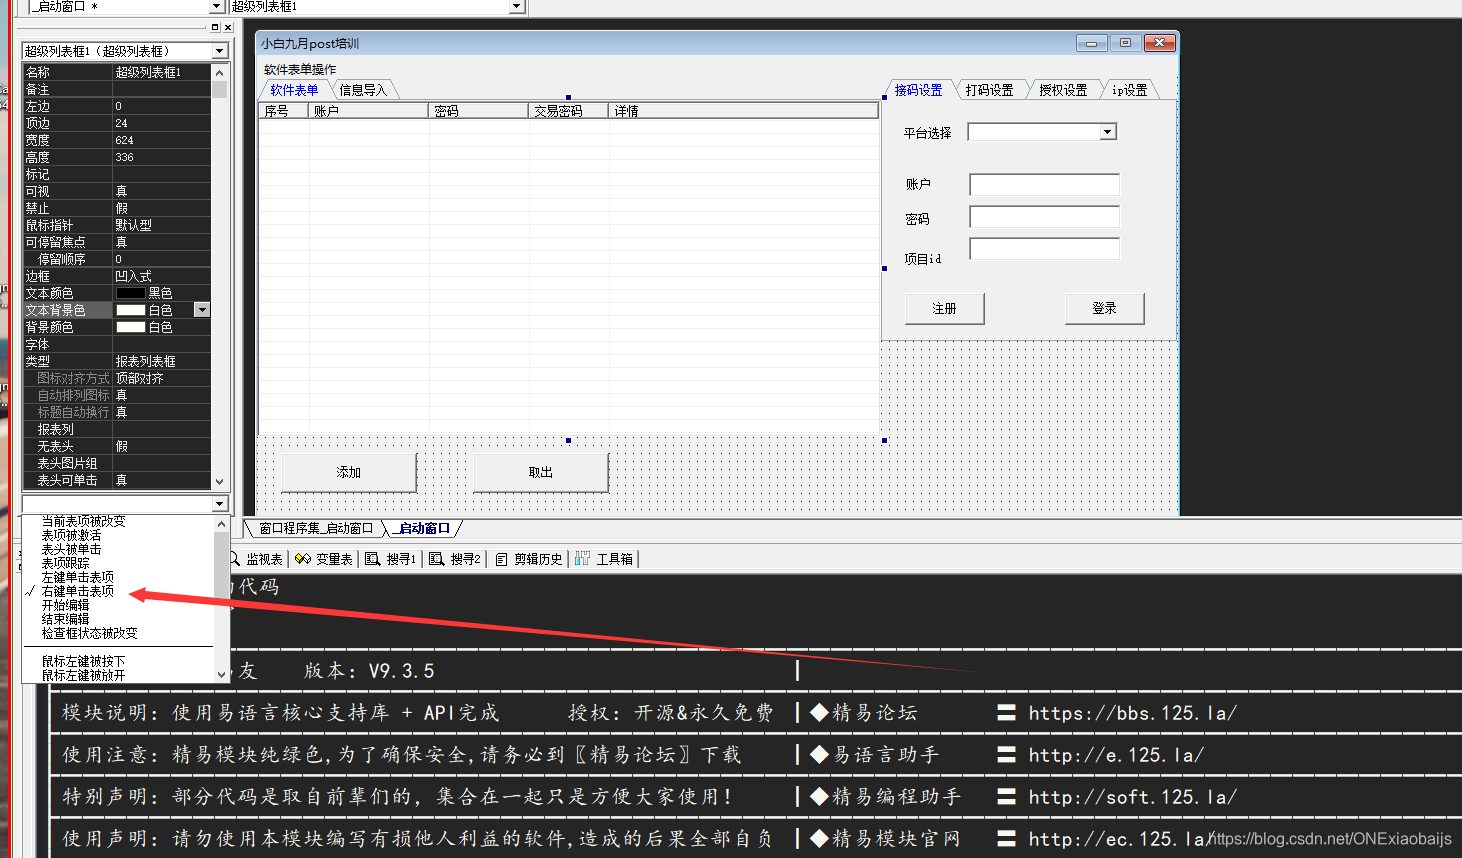Pick the 文本颜色 black color swatch
The image size is (1462, 858).
(x=130, y=293)
